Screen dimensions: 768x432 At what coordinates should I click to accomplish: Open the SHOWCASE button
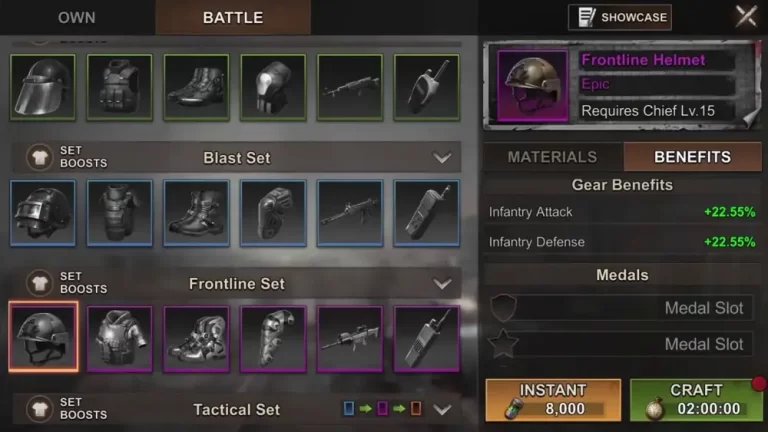click(x=620, y=18)
